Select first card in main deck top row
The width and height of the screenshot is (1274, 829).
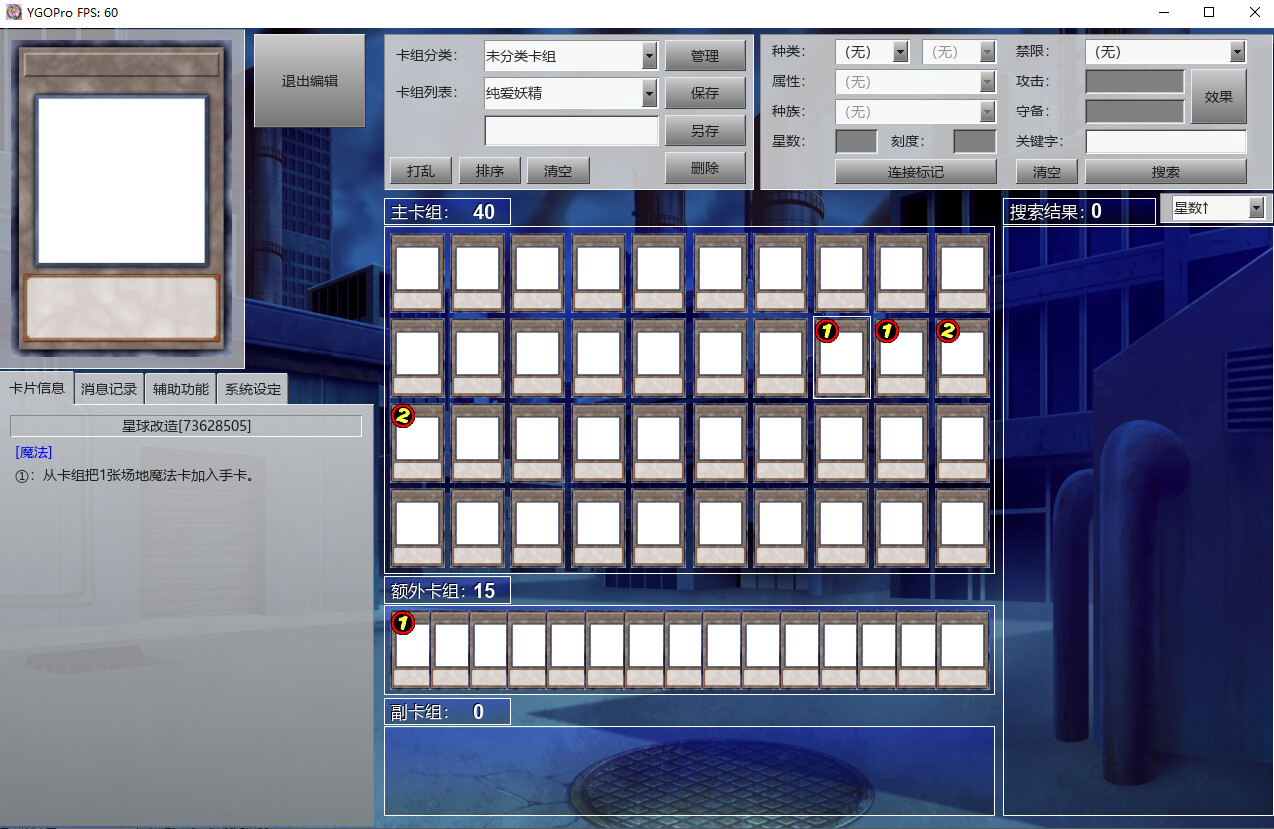point(417,272)
